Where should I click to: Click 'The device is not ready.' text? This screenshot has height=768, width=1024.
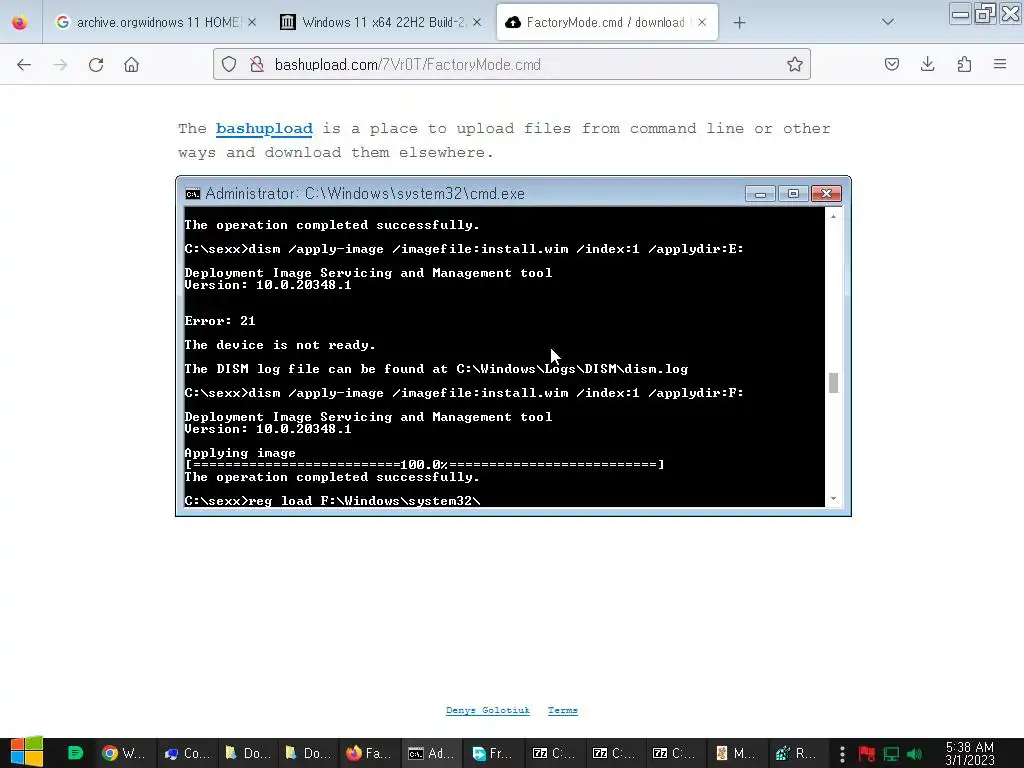[x=280, y=345]
